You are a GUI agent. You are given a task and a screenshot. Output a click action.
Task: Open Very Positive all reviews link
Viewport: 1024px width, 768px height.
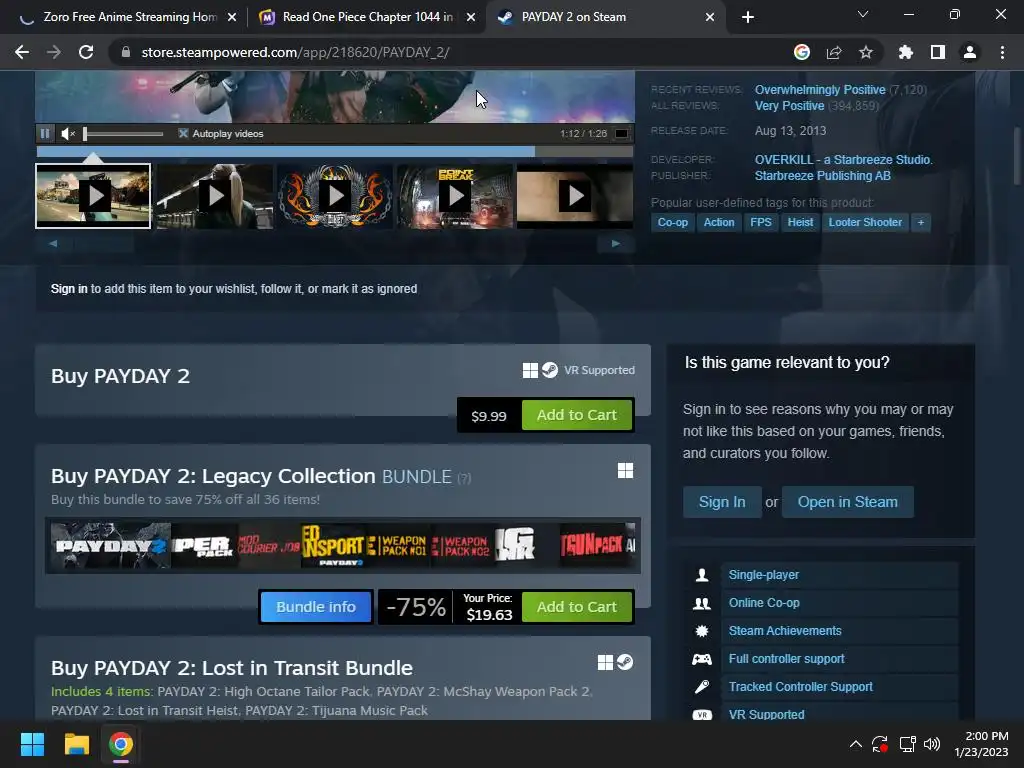tap(789, 106)
